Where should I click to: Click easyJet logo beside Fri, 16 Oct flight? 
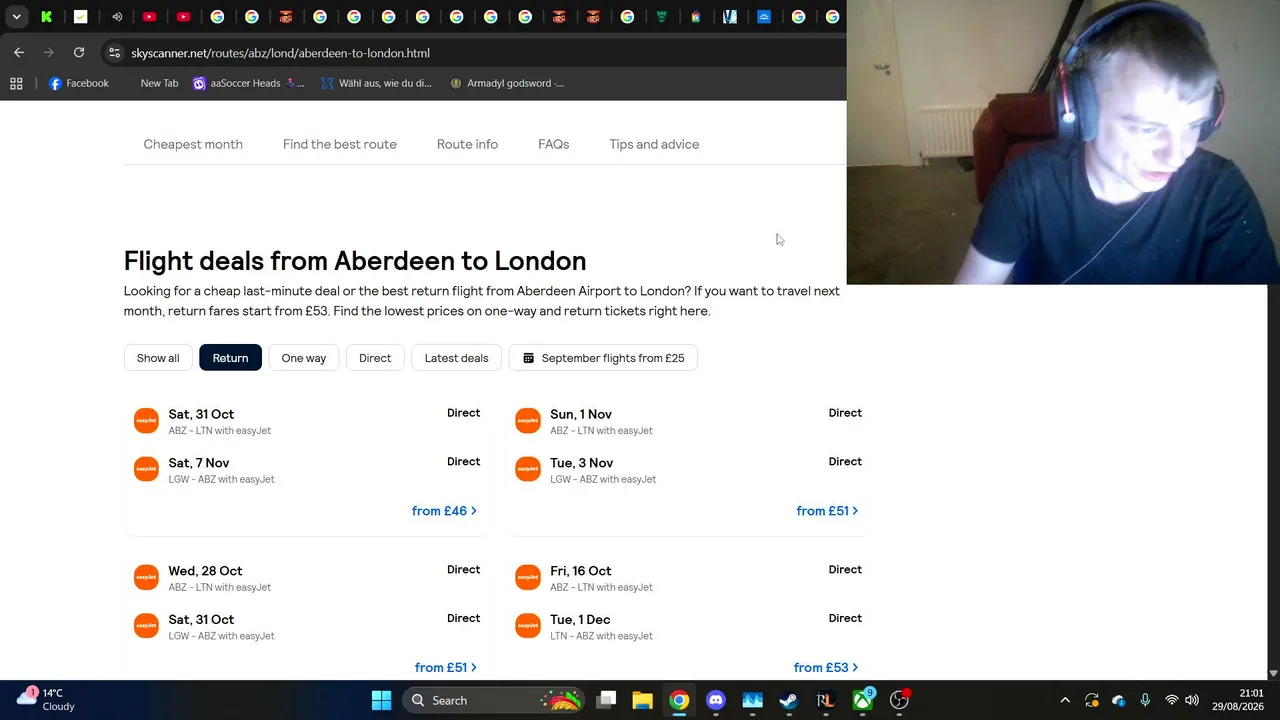point(528,578)
